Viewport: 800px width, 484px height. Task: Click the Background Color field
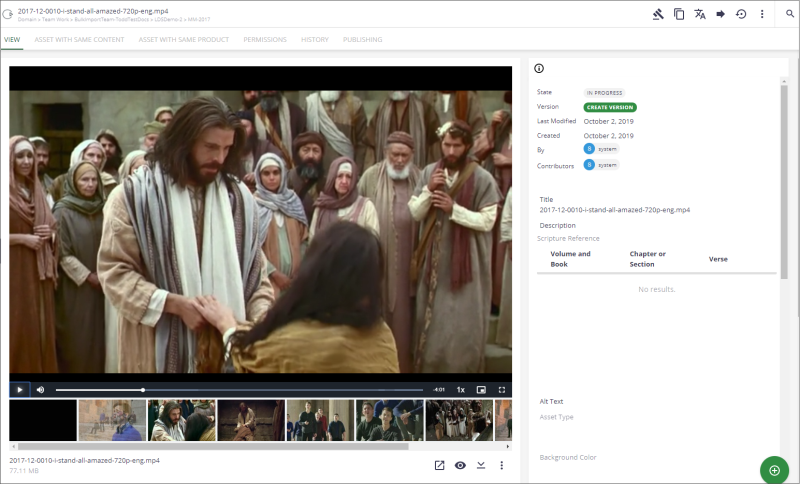coord(568,457)
